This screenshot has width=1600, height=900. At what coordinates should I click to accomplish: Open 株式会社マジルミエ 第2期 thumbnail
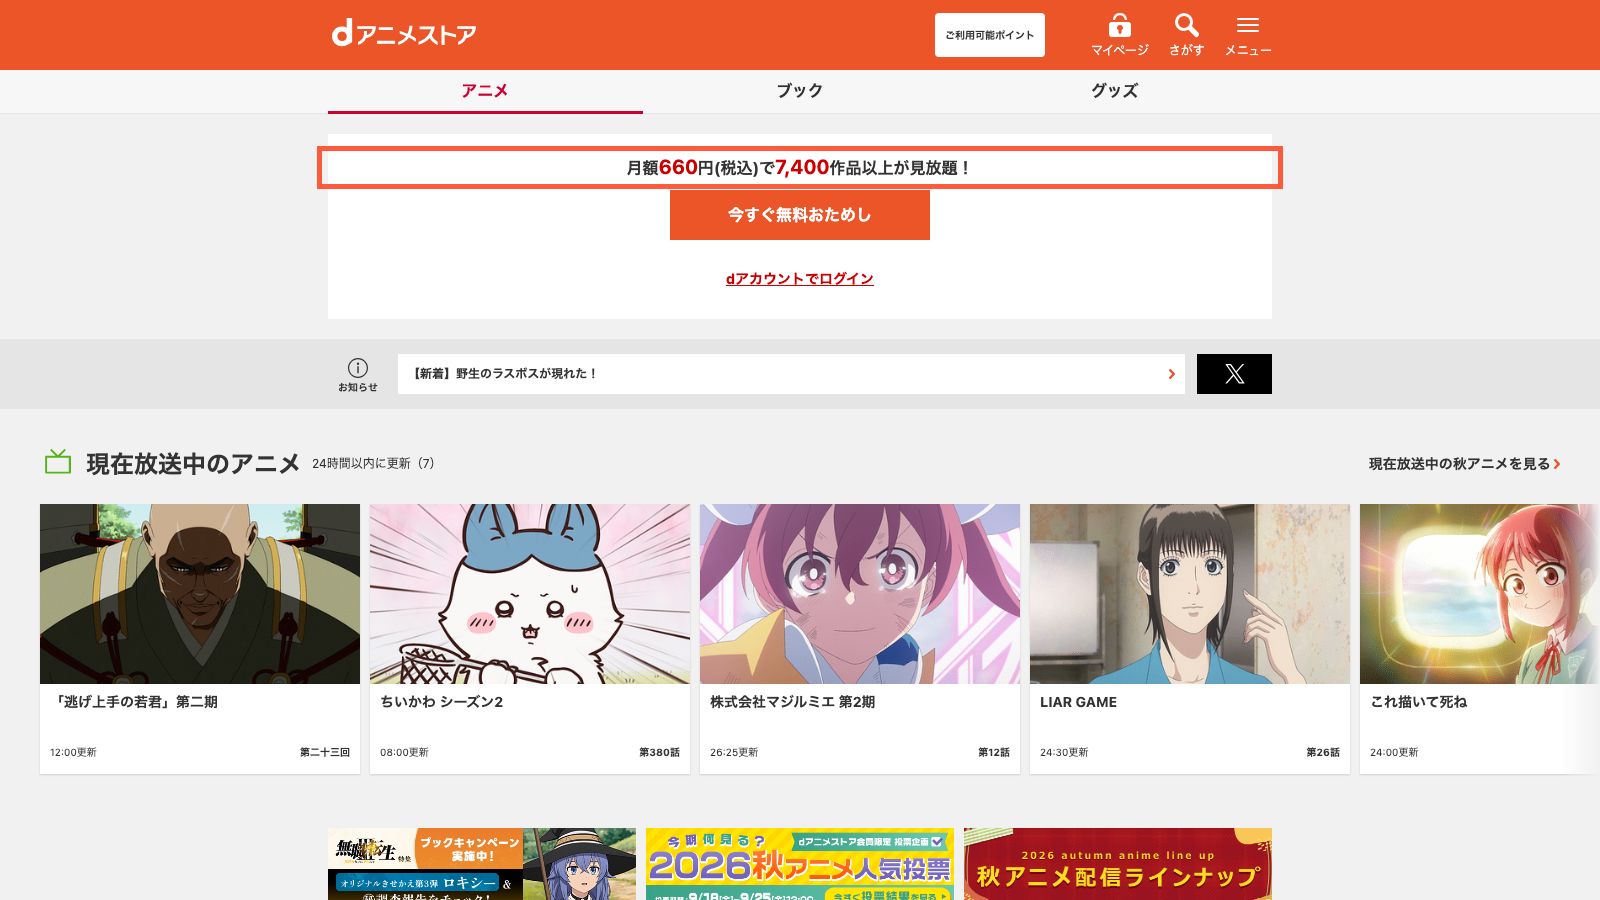pyautogui.click(x=860, y=594)
